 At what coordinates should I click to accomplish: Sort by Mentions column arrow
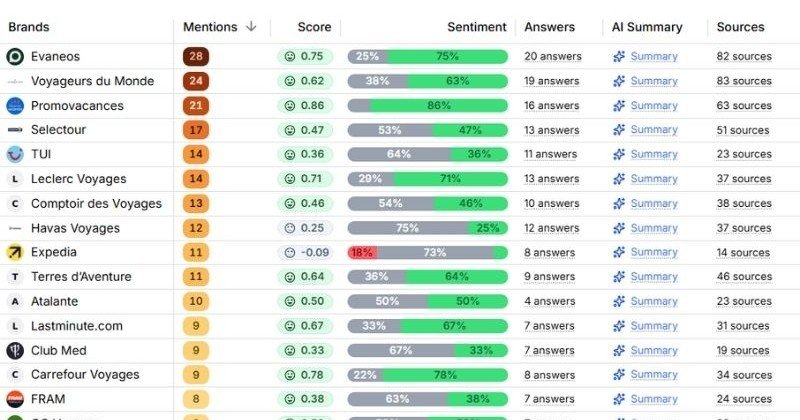click(x=251, y=27)
